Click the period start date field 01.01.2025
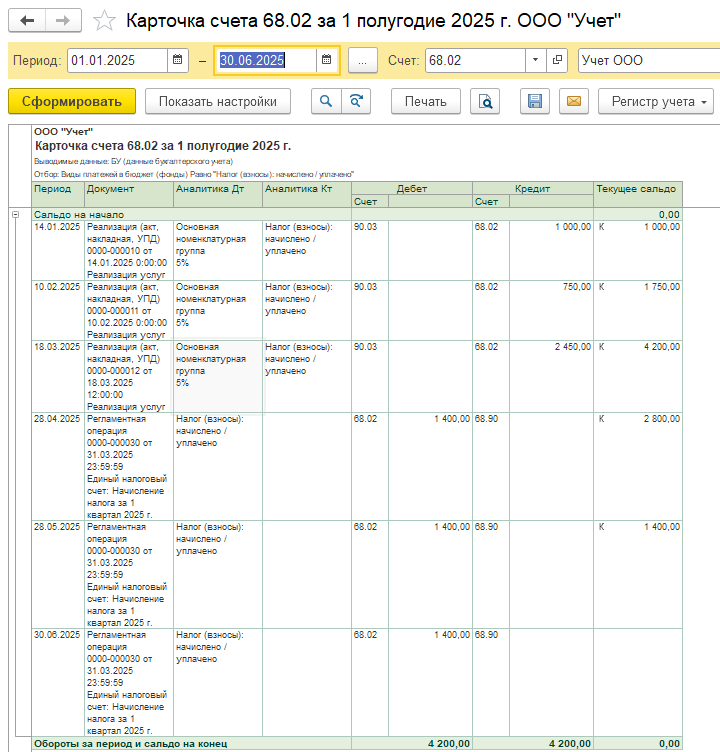The height and width of the screenshot is (752, 720). coord(116,60)
